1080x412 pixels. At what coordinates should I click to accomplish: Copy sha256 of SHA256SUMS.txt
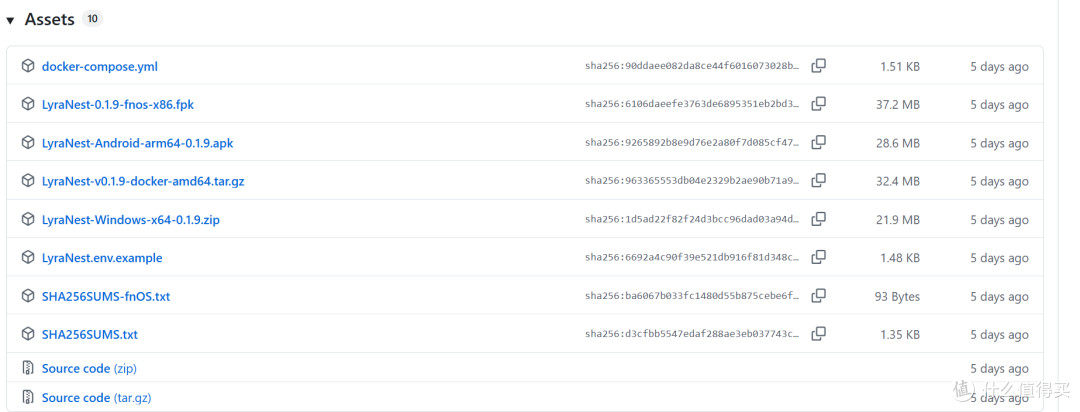point(818,334)
